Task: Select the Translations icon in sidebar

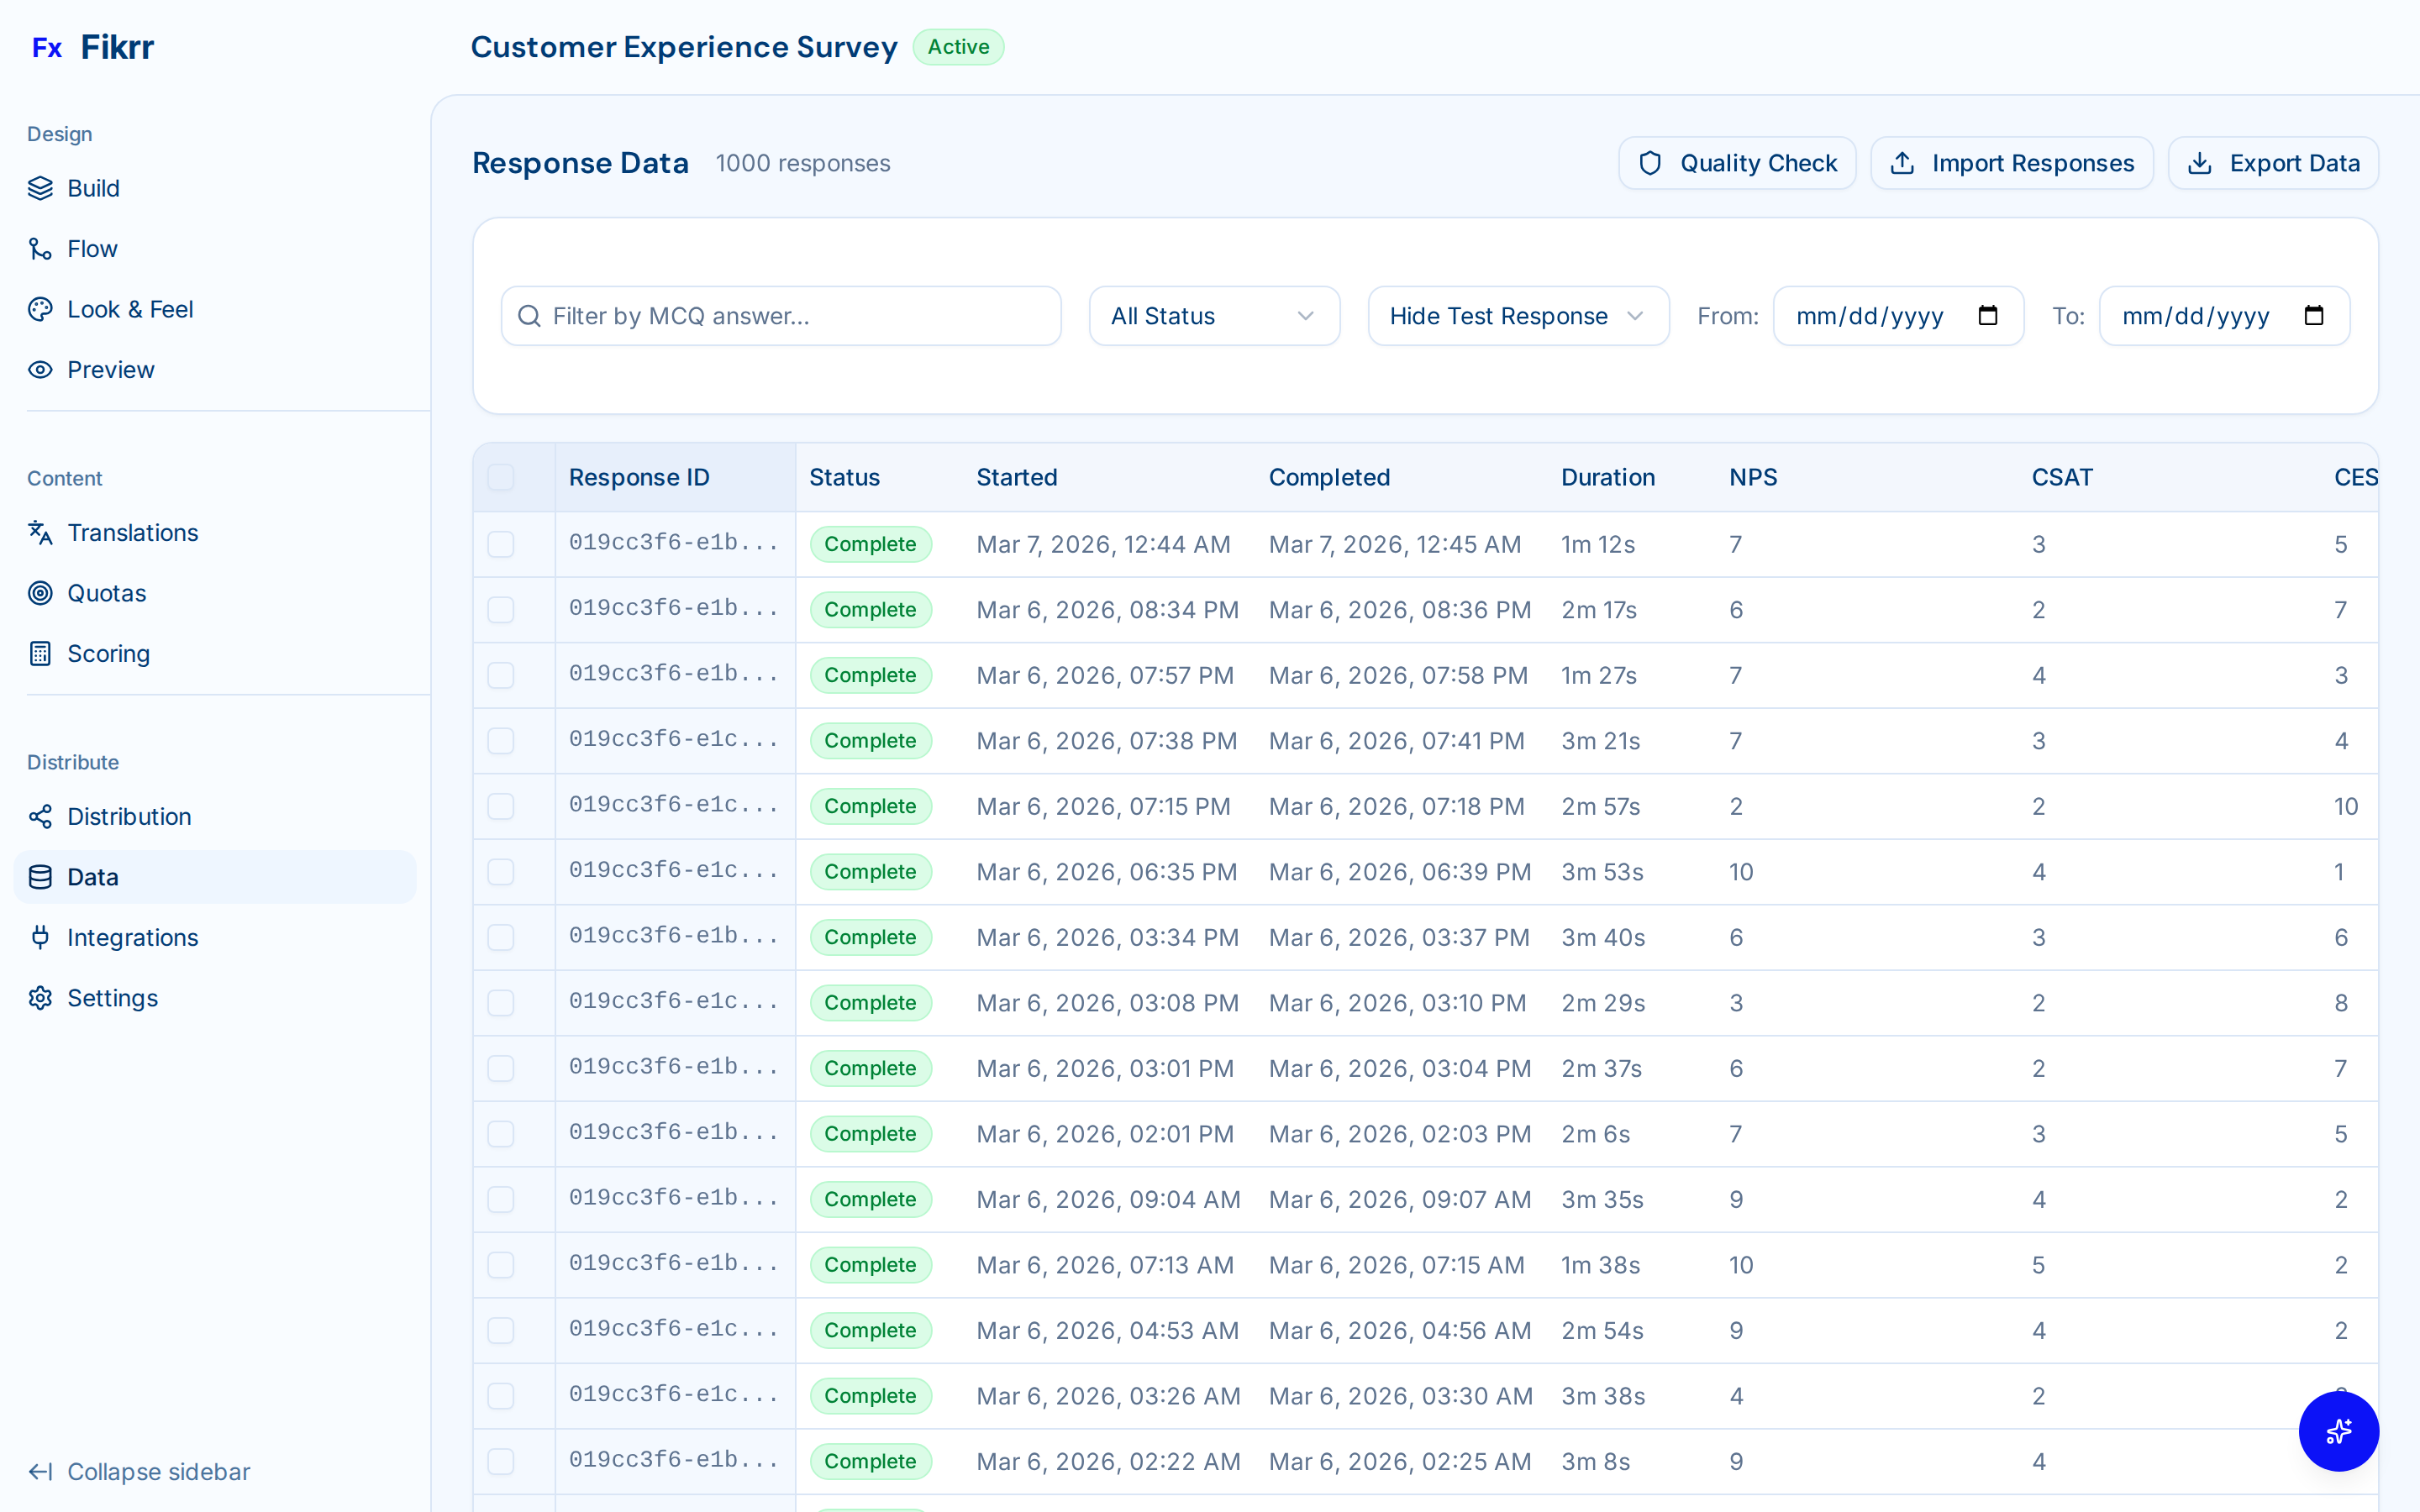Action: [x=40, y=533]
